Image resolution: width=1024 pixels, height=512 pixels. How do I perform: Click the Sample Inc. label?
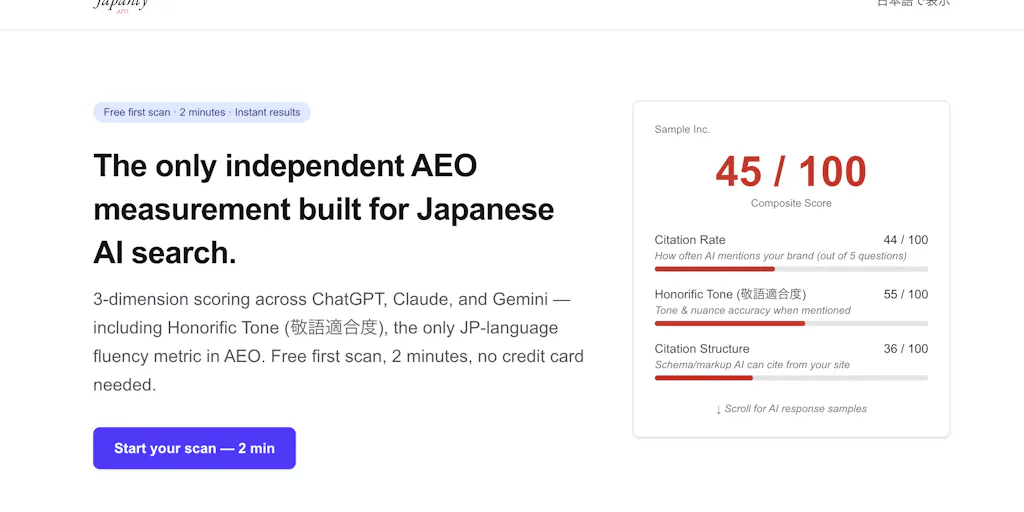click(x=682, y=129)
